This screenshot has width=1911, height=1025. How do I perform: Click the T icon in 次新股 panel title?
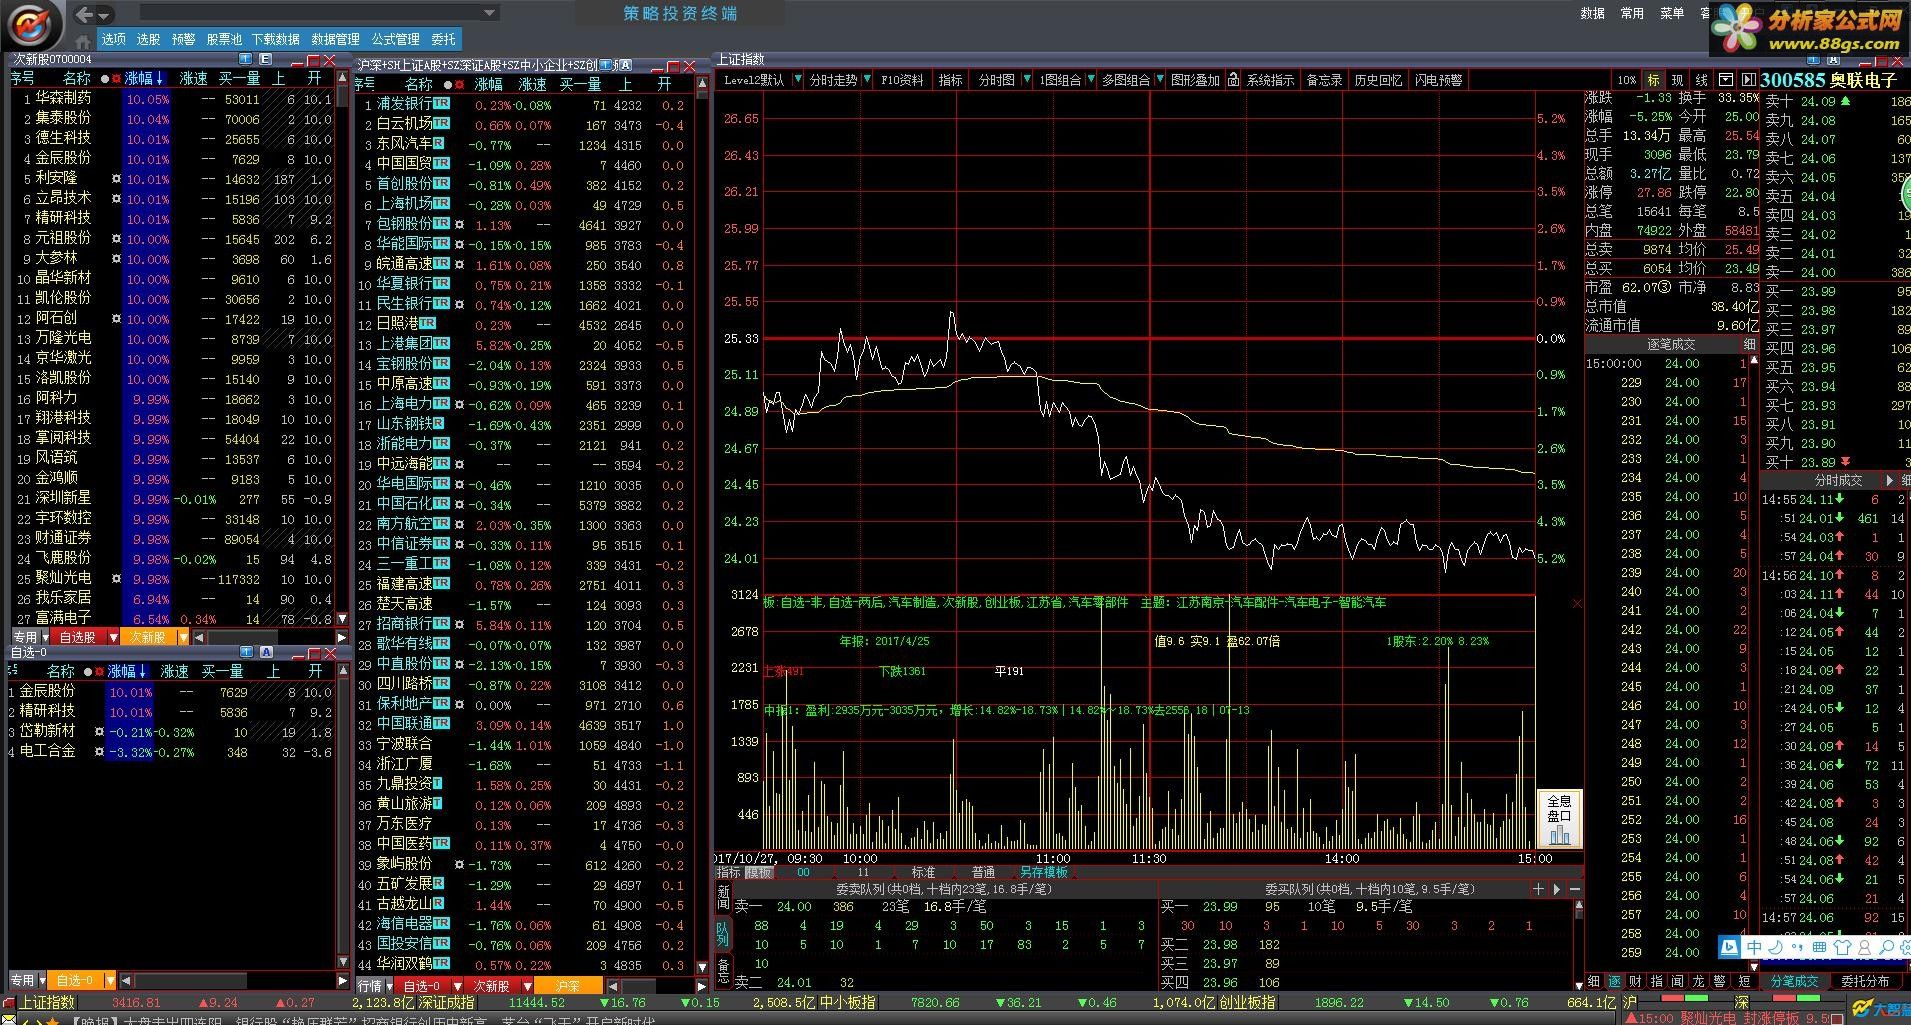tap(248, 60)
